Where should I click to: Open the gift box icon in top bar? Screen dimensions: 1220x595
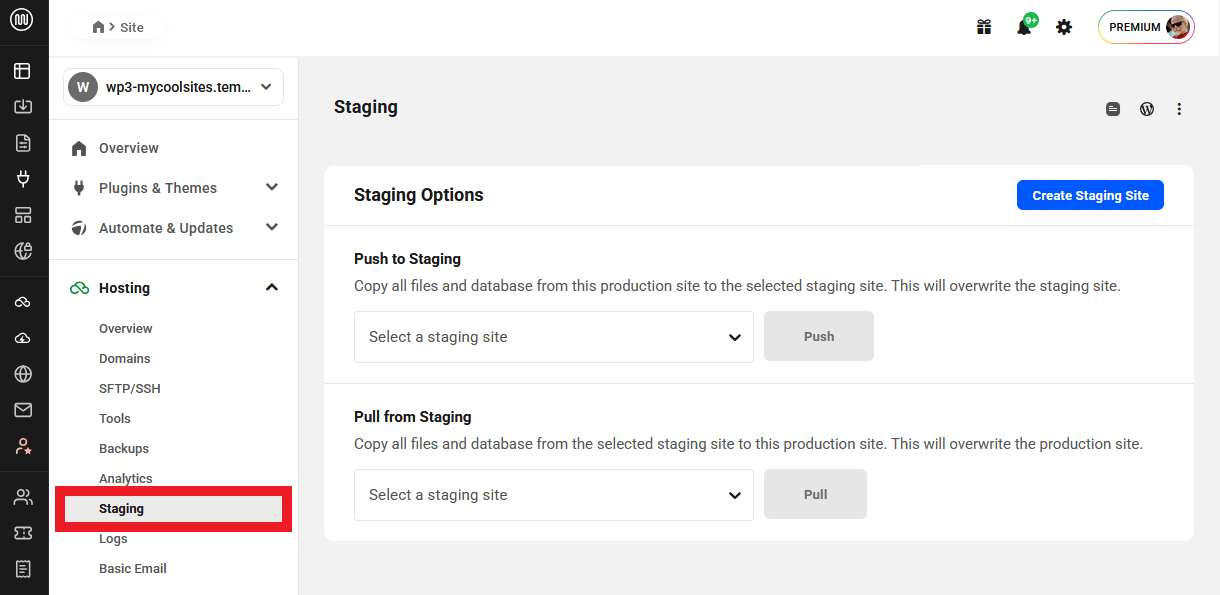point(984,27)
